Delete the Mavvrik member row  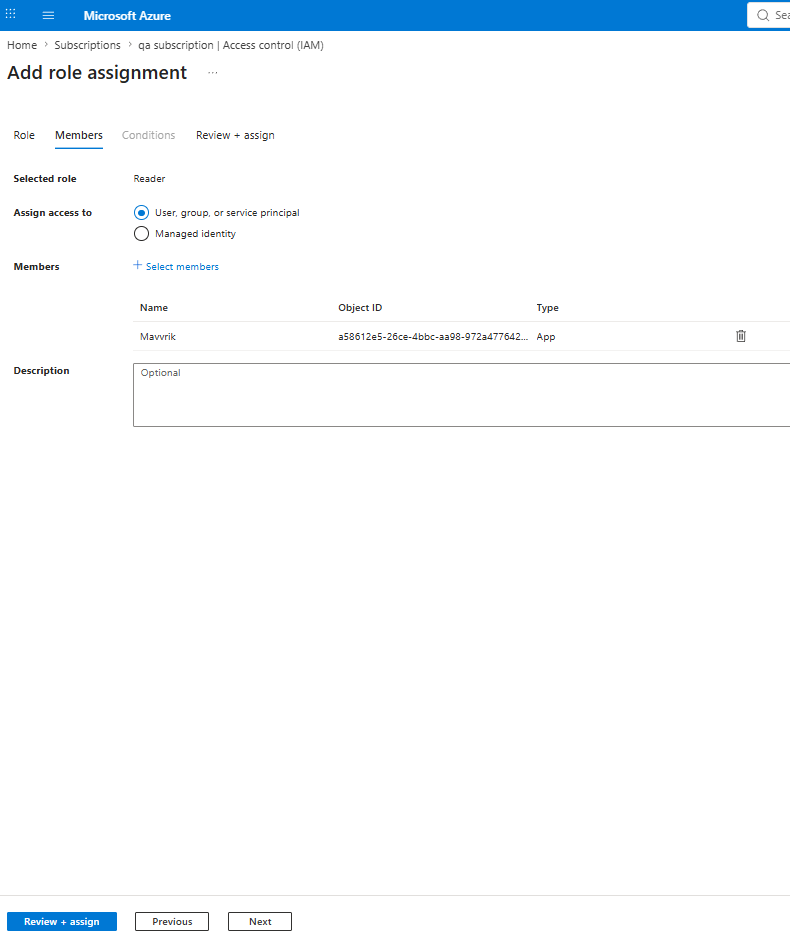pos(740,336)
